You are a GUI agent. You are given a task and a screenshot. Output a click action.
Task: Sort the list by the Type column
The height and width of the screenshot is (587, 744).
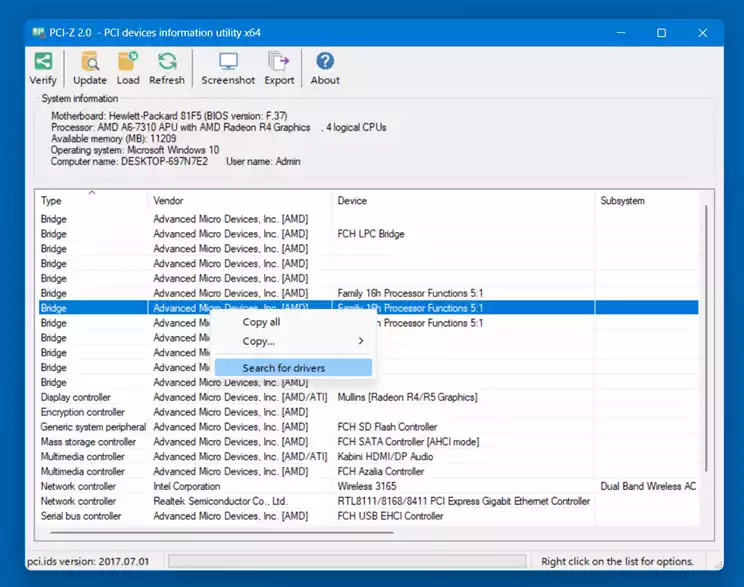[x=93, y=201]
